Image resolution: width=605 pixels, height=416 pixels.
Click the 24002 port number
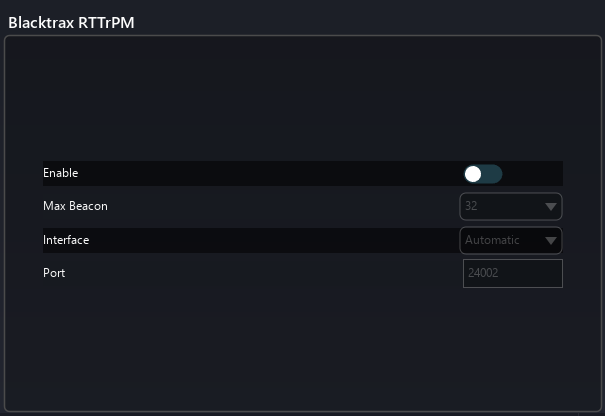pyautogui.click(x=484, y=273)
